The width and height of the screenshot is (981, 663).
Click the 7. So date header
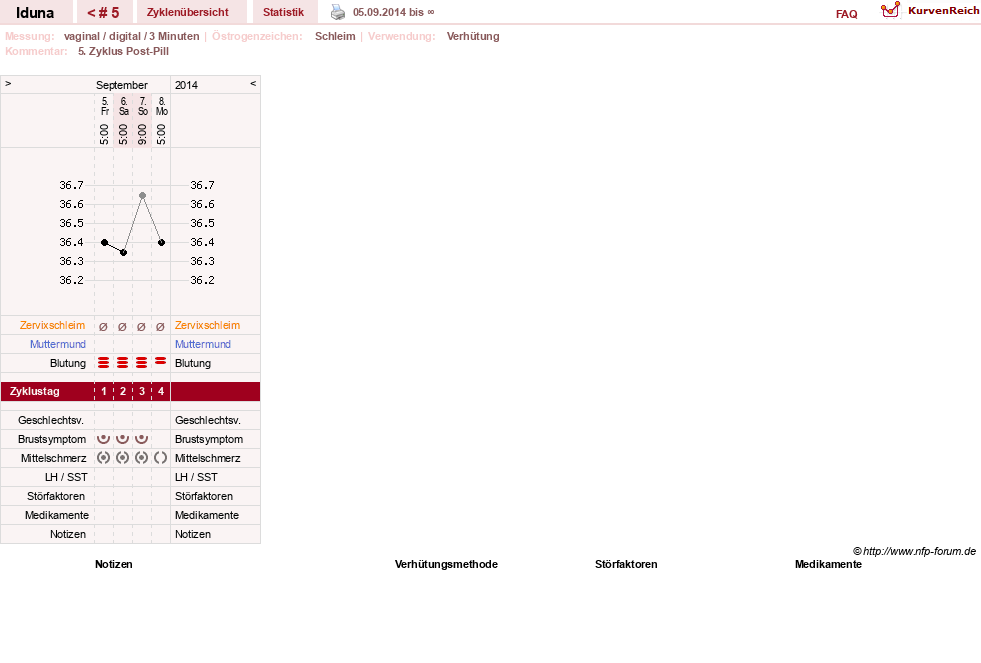point(143,106)
